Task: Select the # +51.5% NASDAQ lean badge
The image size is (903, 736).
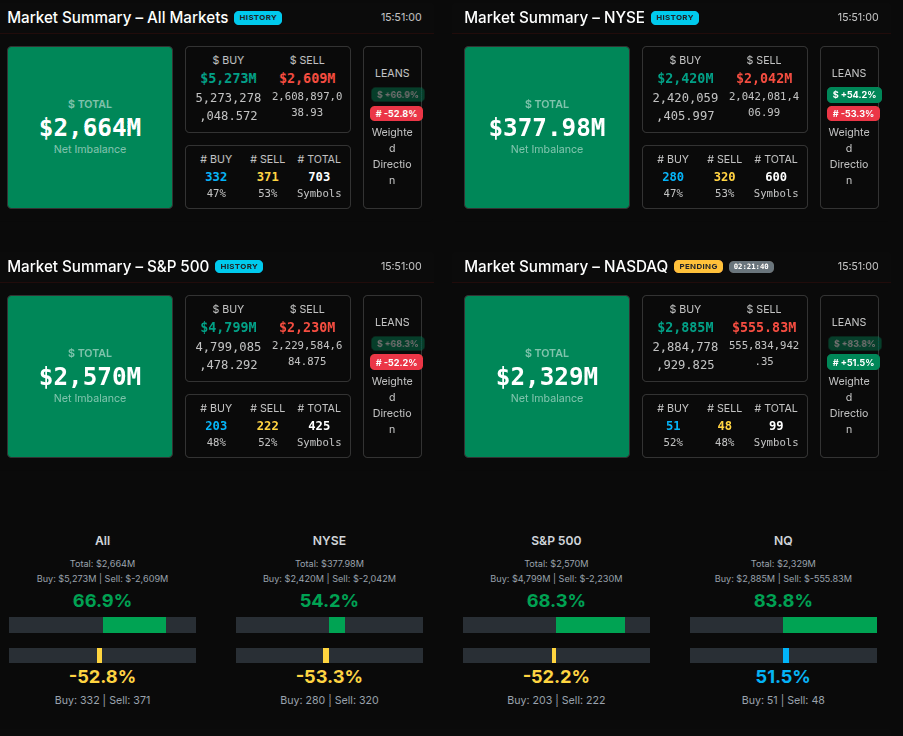Action: pyautogui.click(x=854, y=362)
